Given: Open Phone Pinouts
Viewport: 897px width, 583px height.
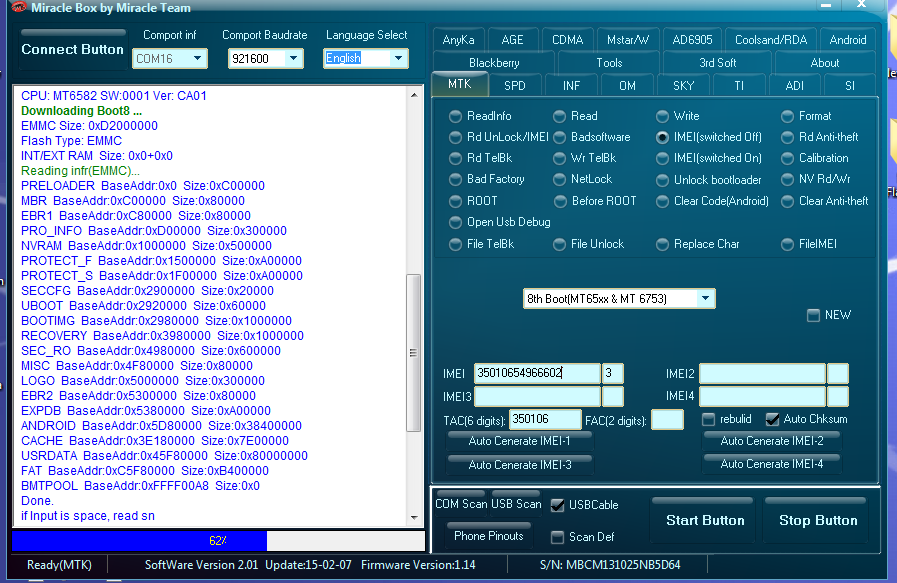Looking at the screenshot, I should [x=489, y=536].
